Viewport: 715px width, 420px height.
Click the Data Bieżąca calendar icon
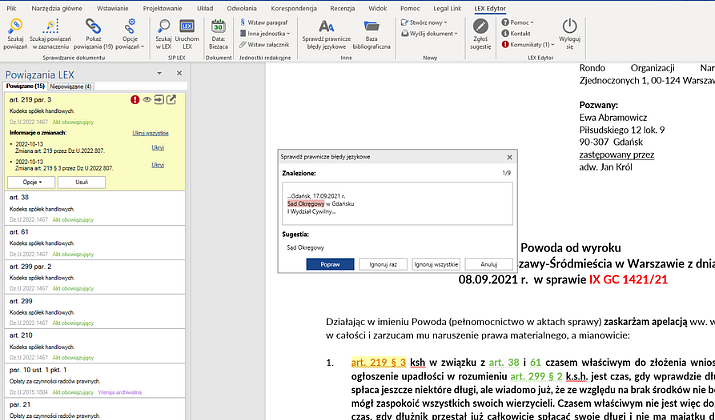coord(219,31)
